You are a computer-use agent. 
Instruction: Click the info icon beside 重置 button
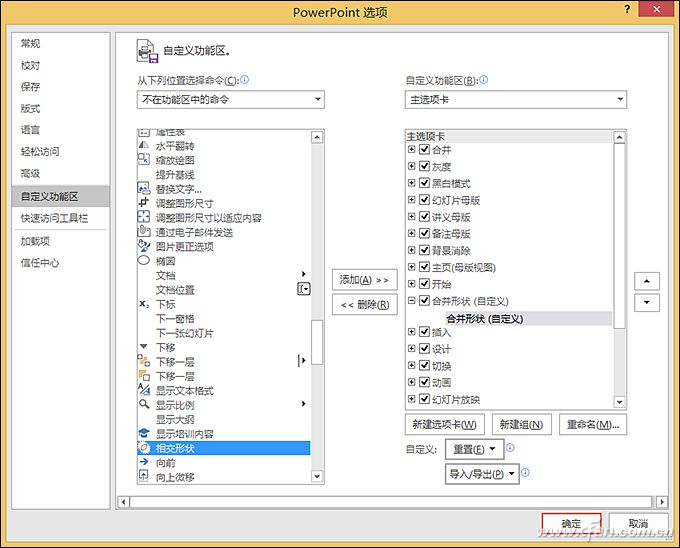pyautogui.click(x=510, y=447)
